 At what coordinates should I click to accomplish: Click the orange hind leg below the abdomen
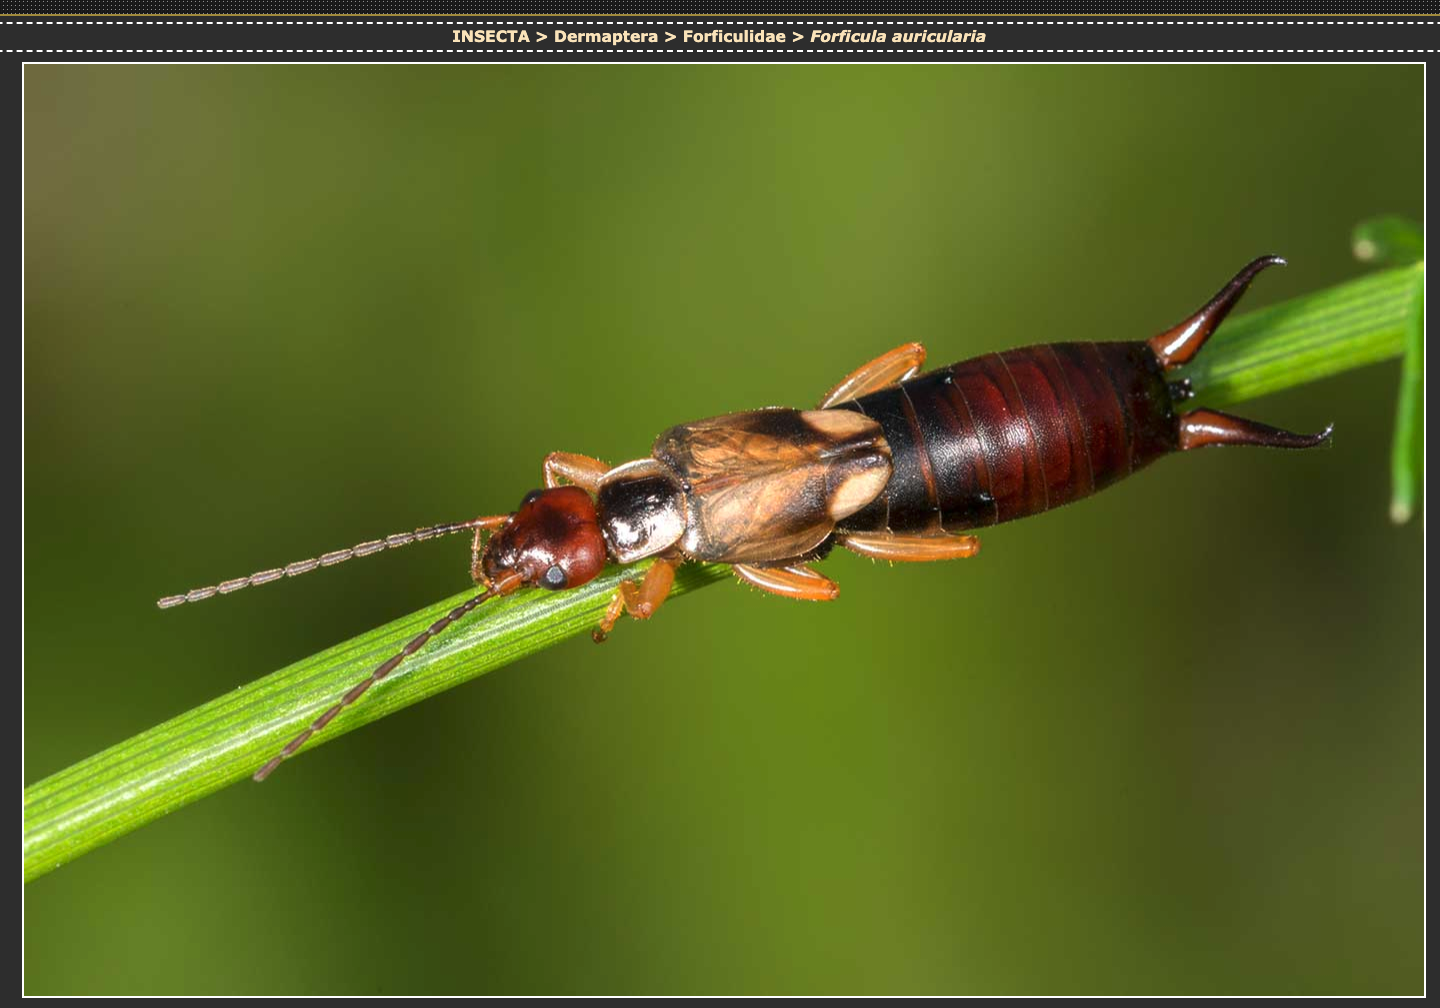point(910,545)
